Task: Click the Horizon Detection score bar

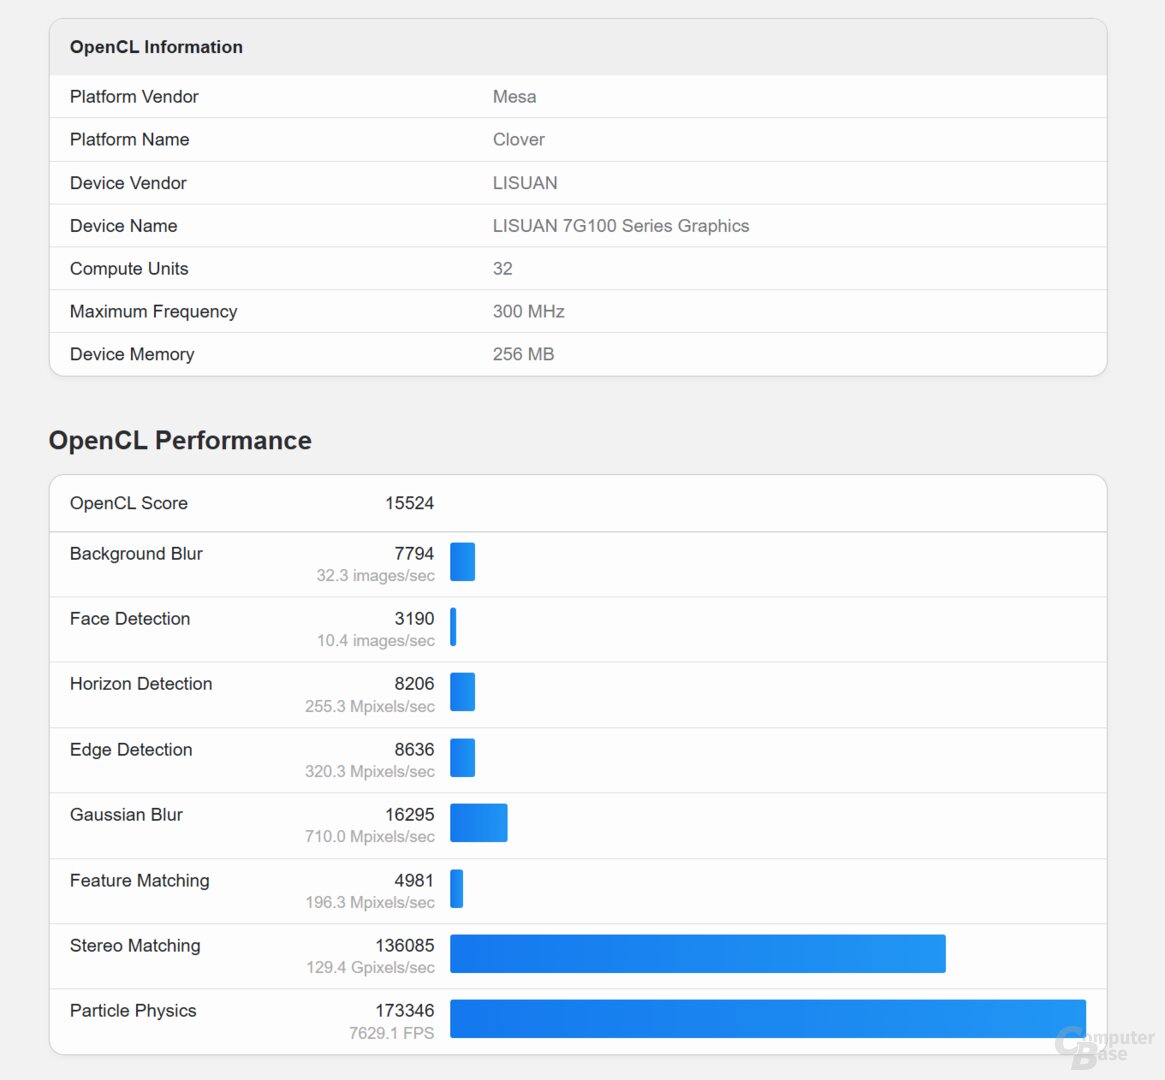Action: [x=462, y=692]
